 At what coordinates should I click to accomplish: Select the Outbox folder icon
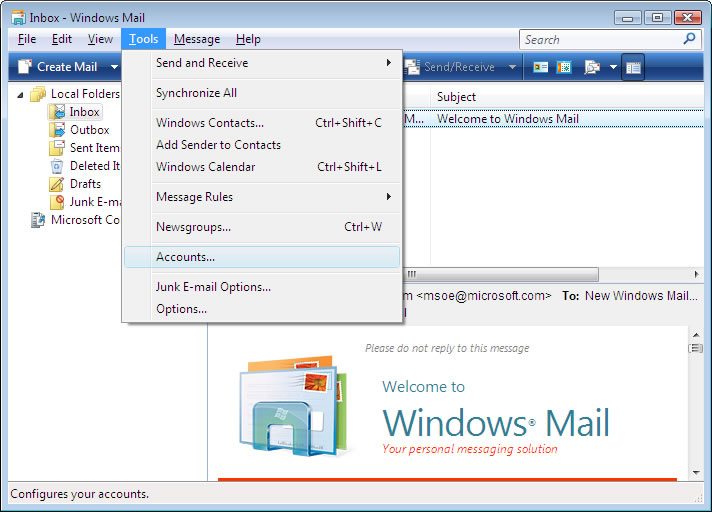[x=56, y=130]
